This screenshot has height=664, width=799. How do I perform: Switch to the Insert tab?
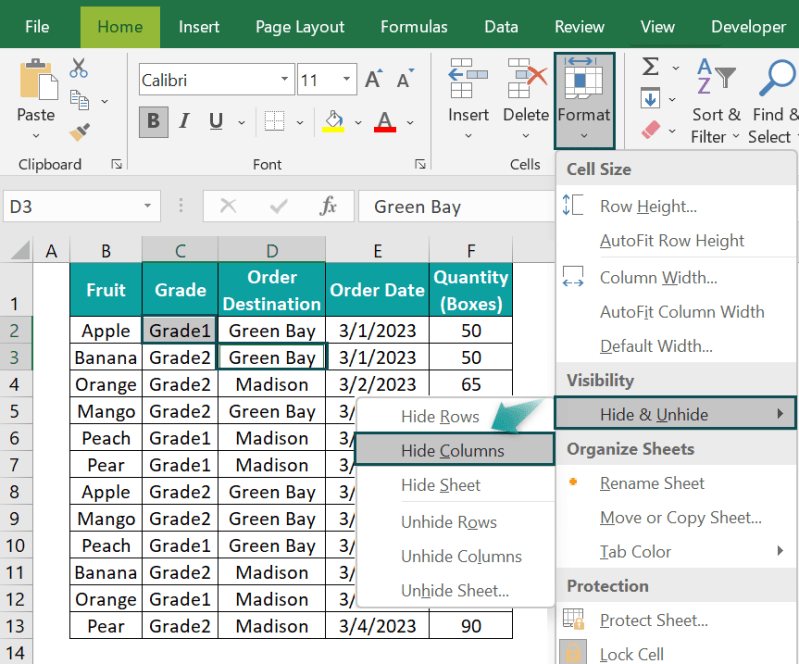point(199,26)
